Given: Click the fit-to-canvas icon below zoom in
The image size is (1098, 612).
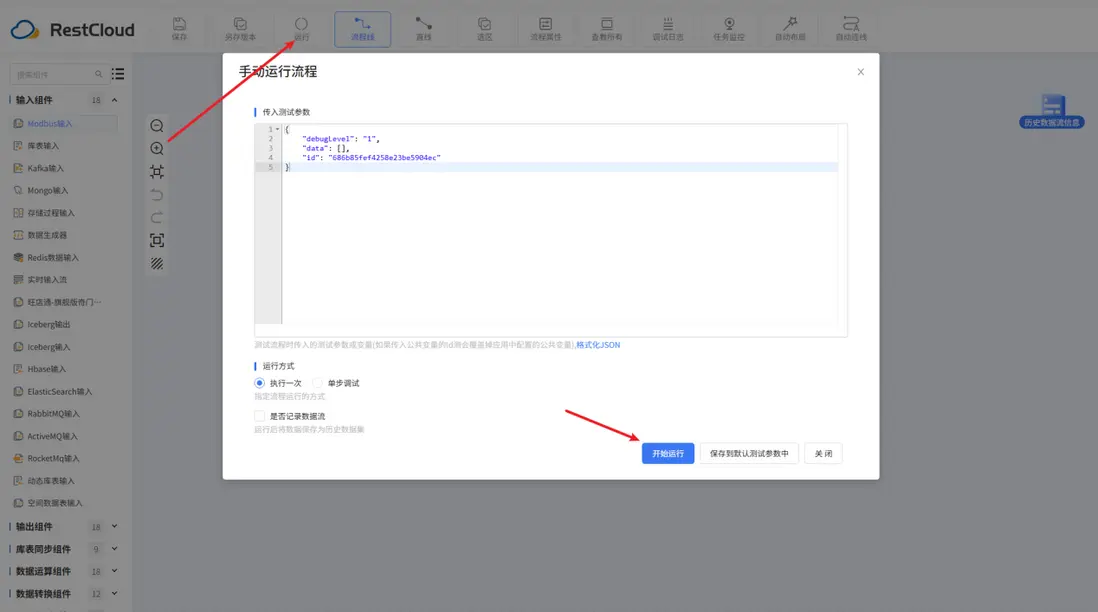Looking at the screenshot, I should [x=157, y=172].
